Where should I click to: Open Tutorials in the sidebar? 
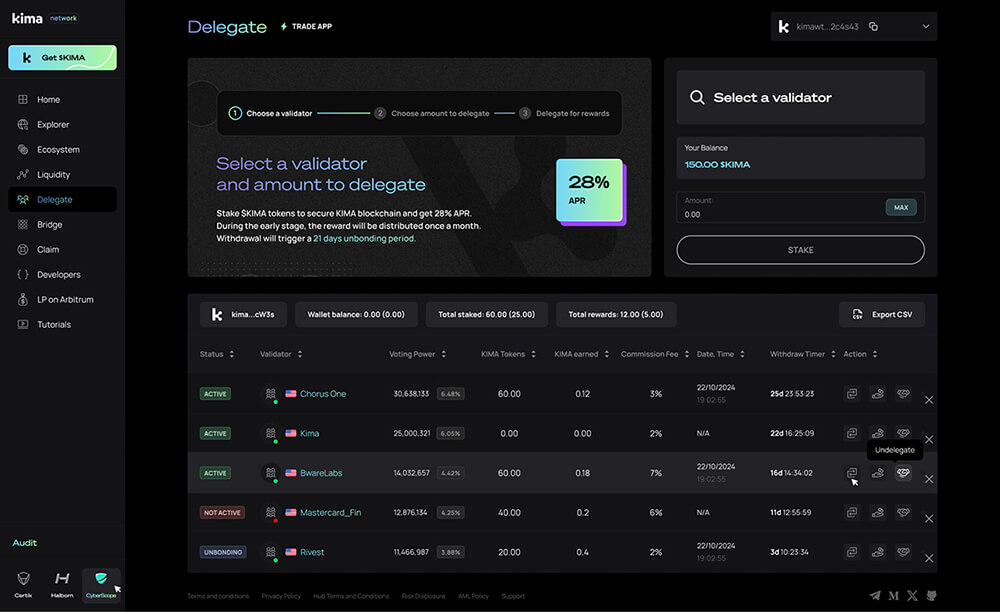coord(62,324)
